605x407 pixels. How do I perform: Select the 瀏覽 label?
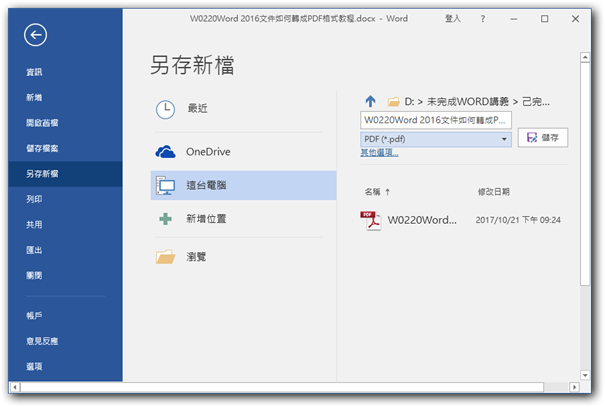[x=196, y=257]
